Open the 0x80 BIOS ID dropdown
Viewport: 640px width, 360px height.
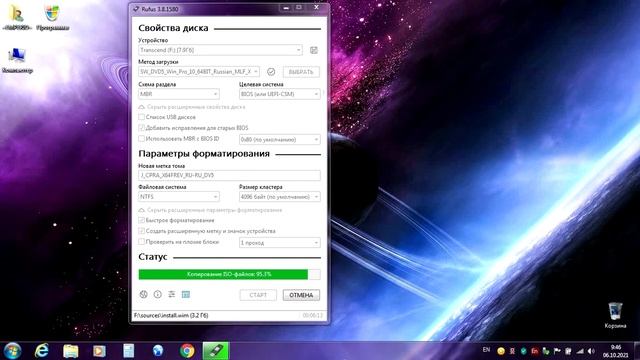point(280,140)
